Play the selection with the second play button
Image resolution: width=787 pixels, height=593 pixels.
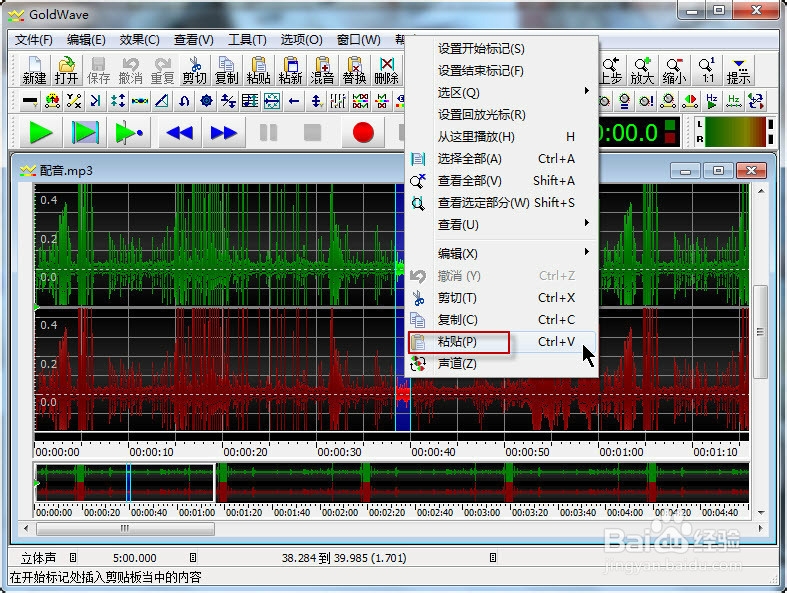(85, 133)
